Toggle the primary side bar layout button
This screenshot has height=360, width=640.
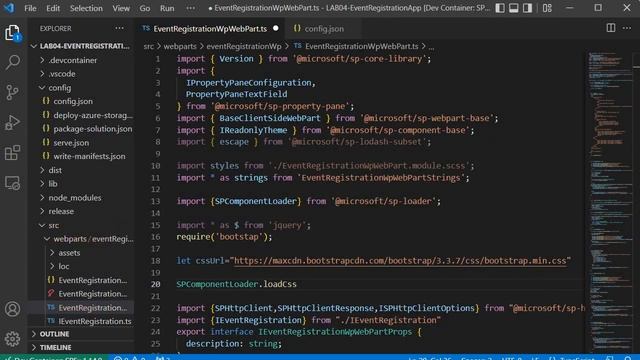[500, 8]
